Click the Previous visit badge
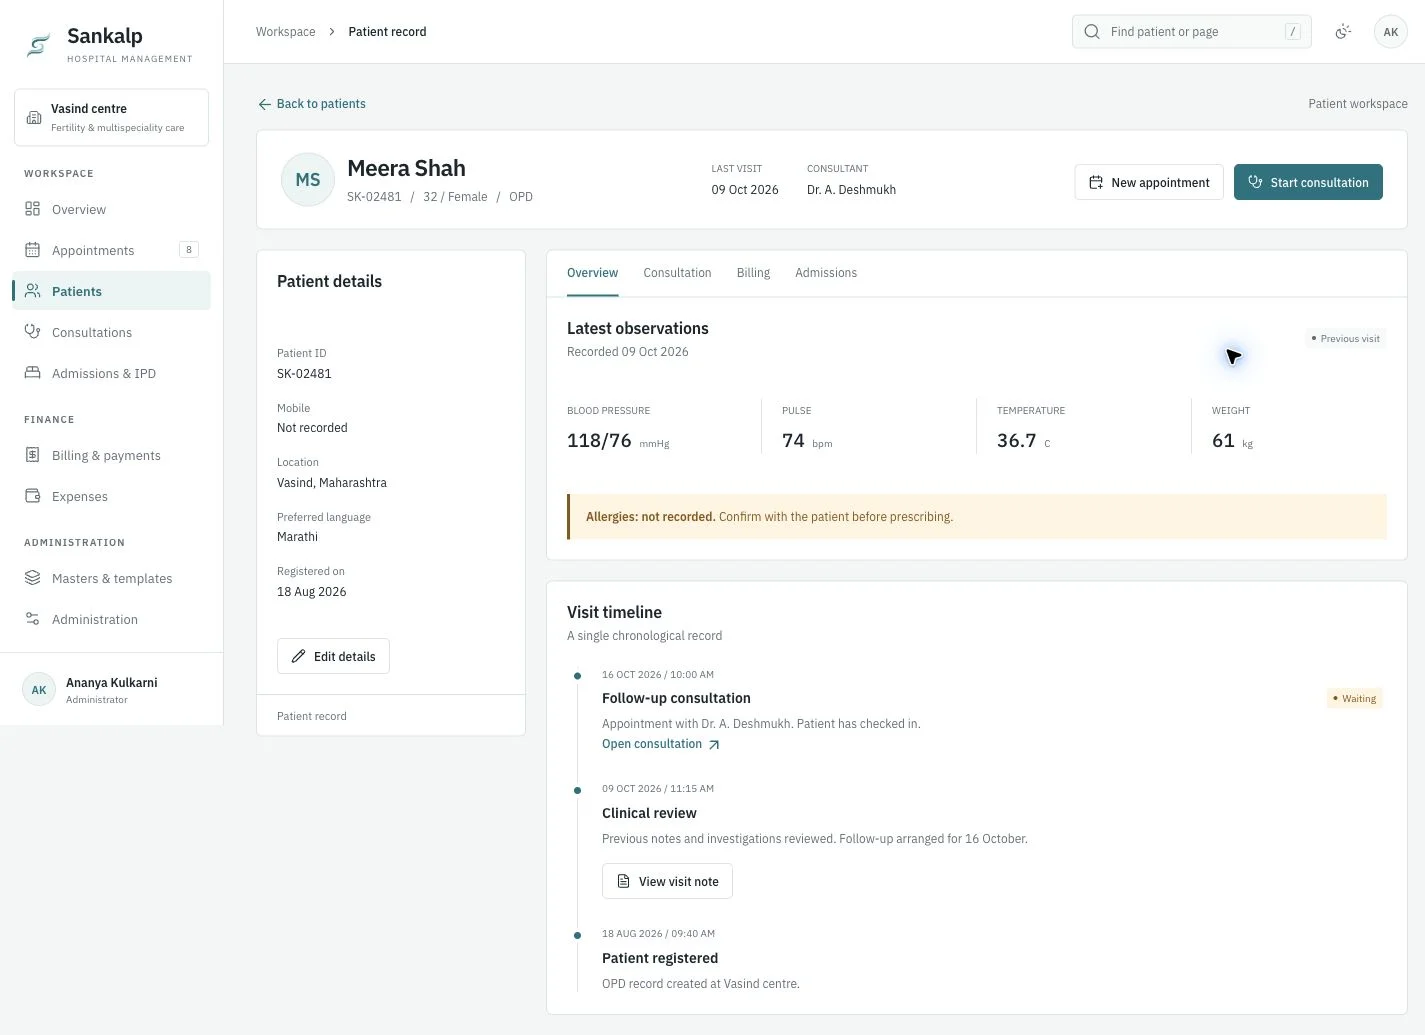Viewport: 1425px width, 1035px height. point(1345,339)
